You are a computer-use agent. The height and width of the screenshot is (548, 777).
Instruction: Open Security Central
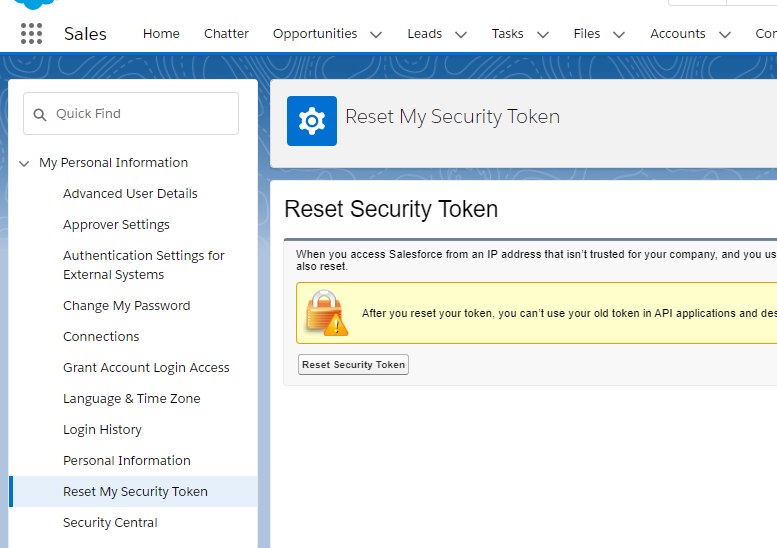(110, 522)
